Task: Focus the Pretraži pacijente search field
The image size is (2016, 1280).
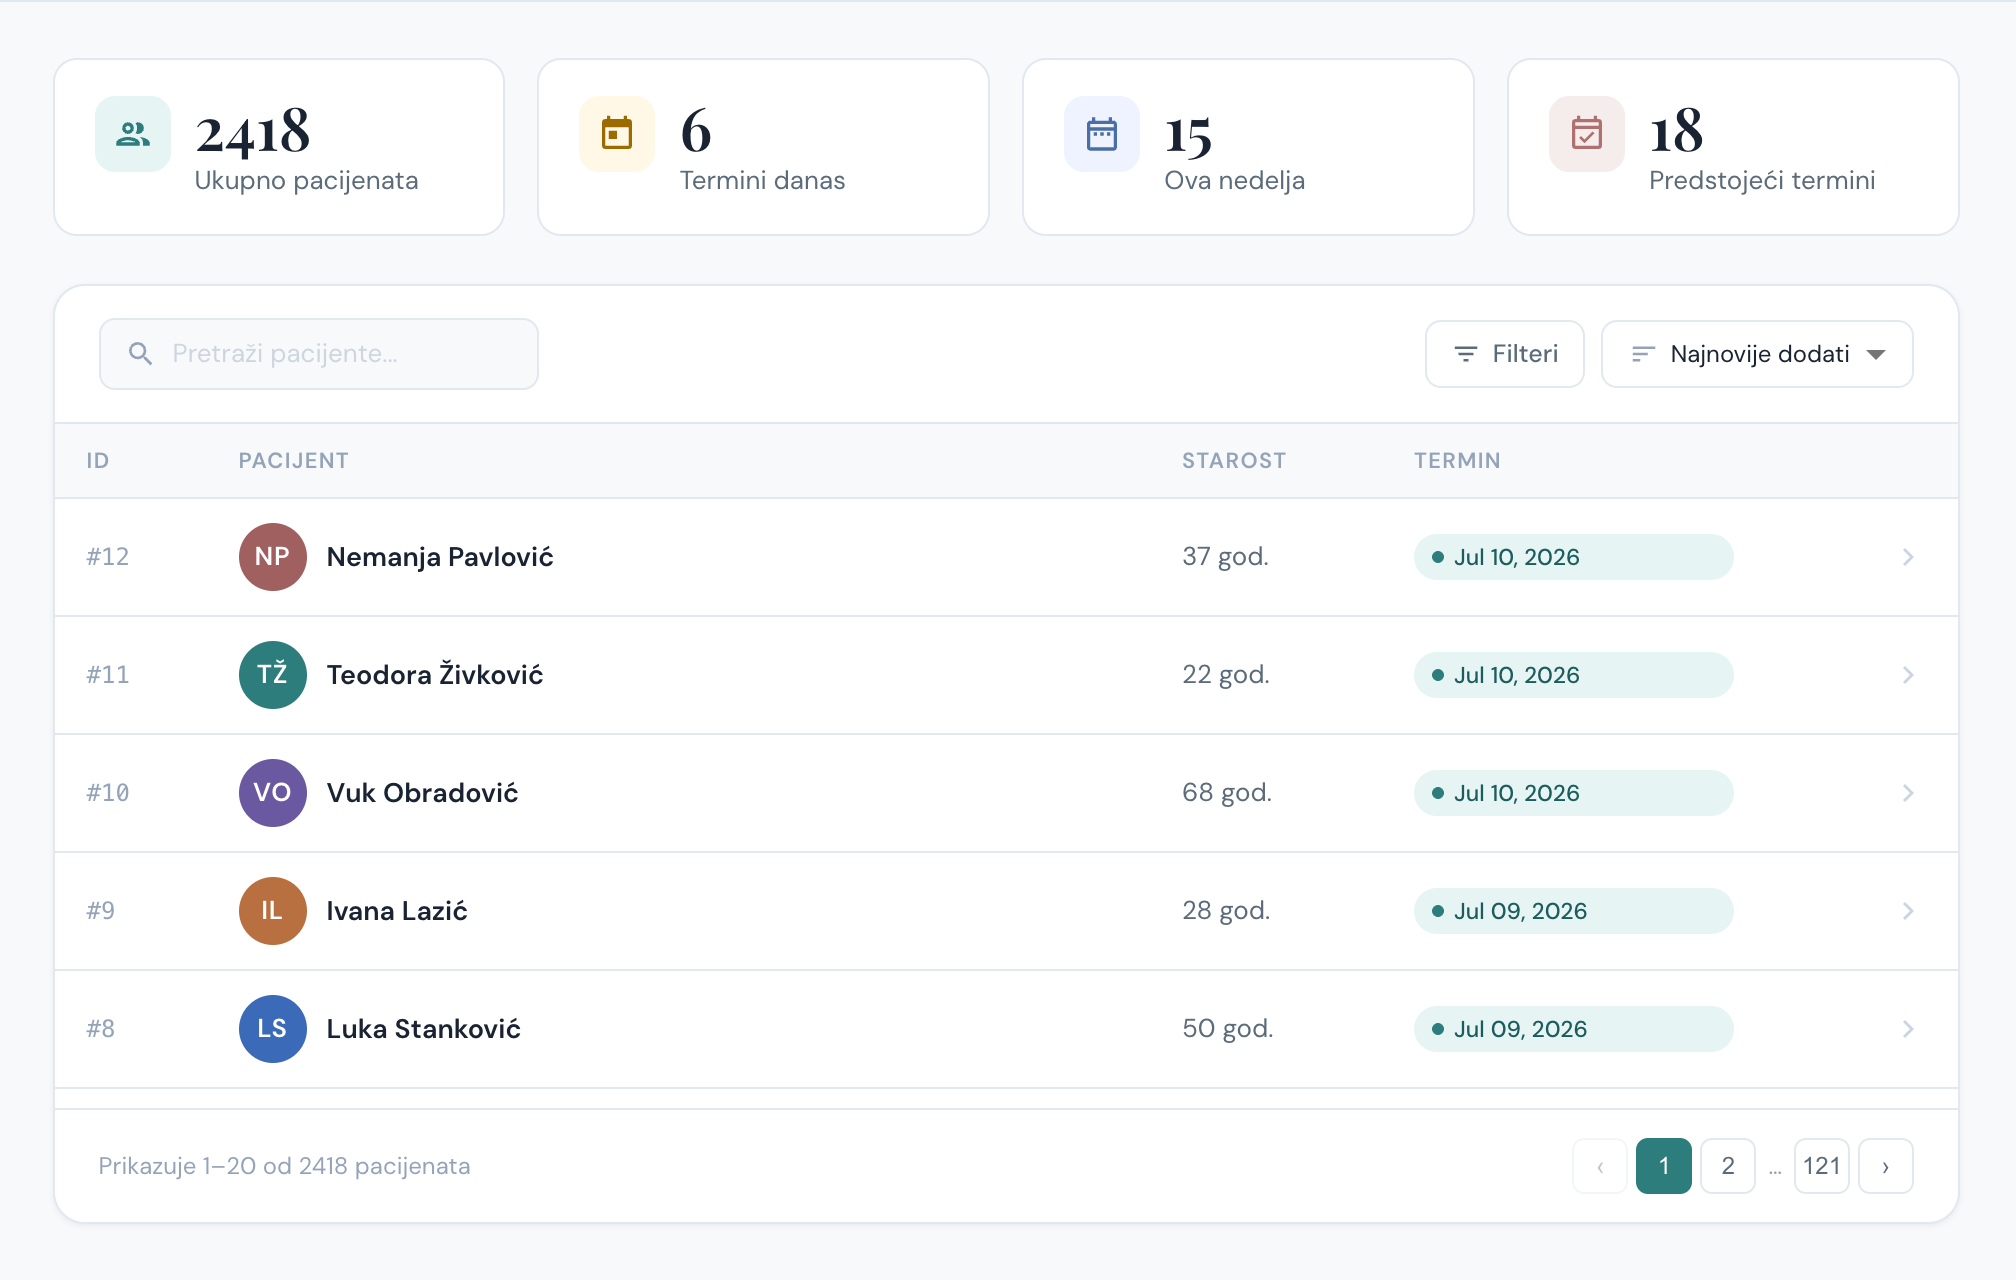Action: click(x=319, y=354)
